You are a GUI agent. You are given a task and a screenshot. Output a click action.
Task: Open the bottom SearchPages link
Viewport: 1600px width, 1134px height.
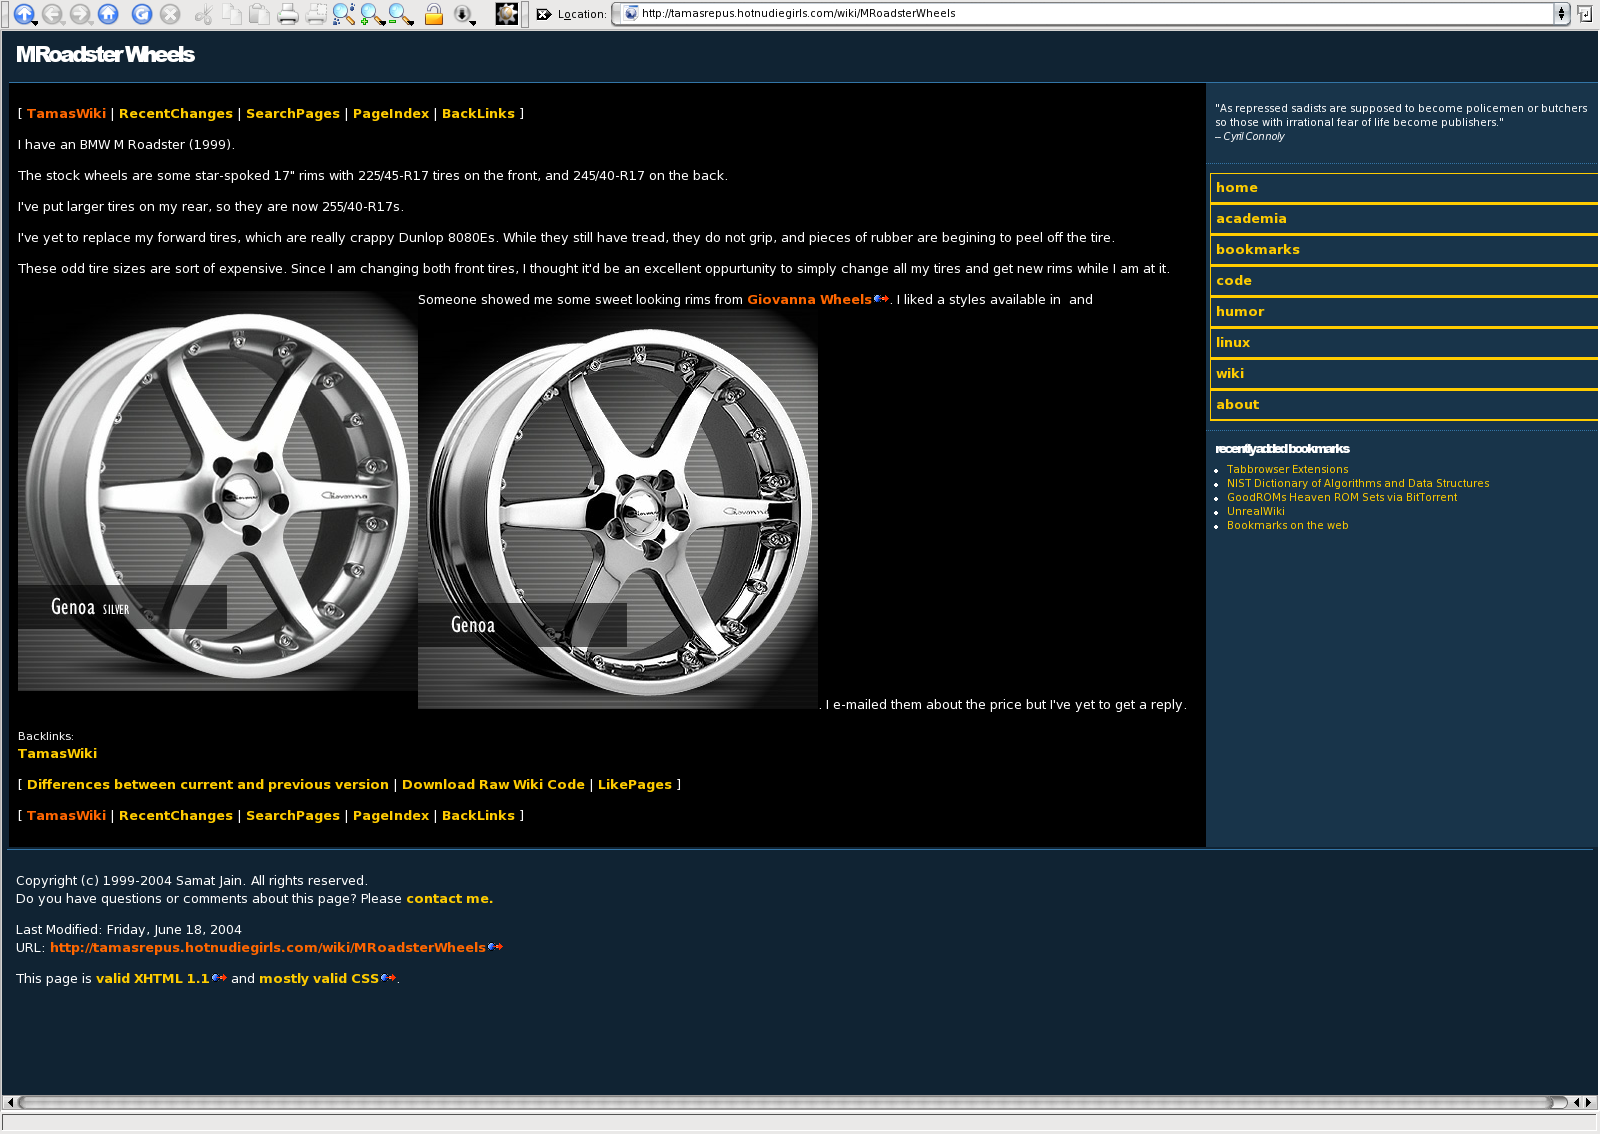(293, 816)
